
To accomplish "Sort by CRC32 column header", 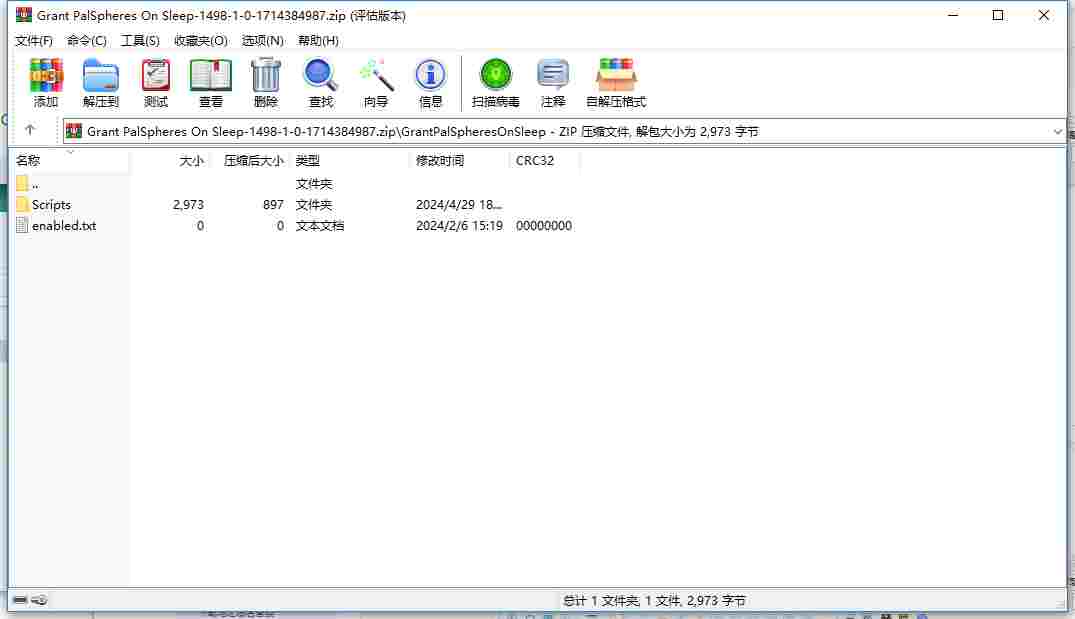I will (535, 160).
